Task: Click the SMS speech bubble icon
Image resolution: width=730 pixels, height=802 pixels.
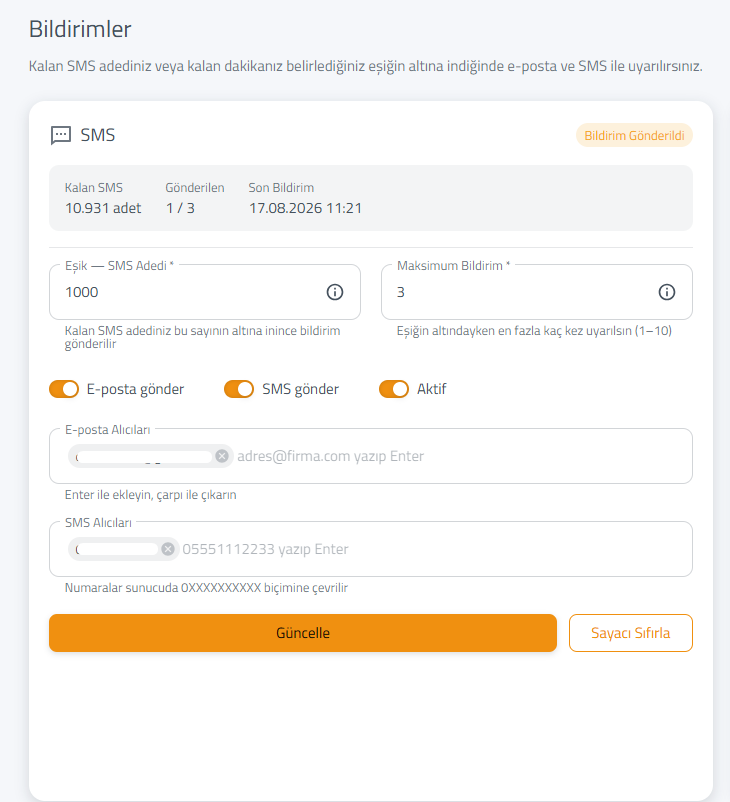Action: (60, 136)
